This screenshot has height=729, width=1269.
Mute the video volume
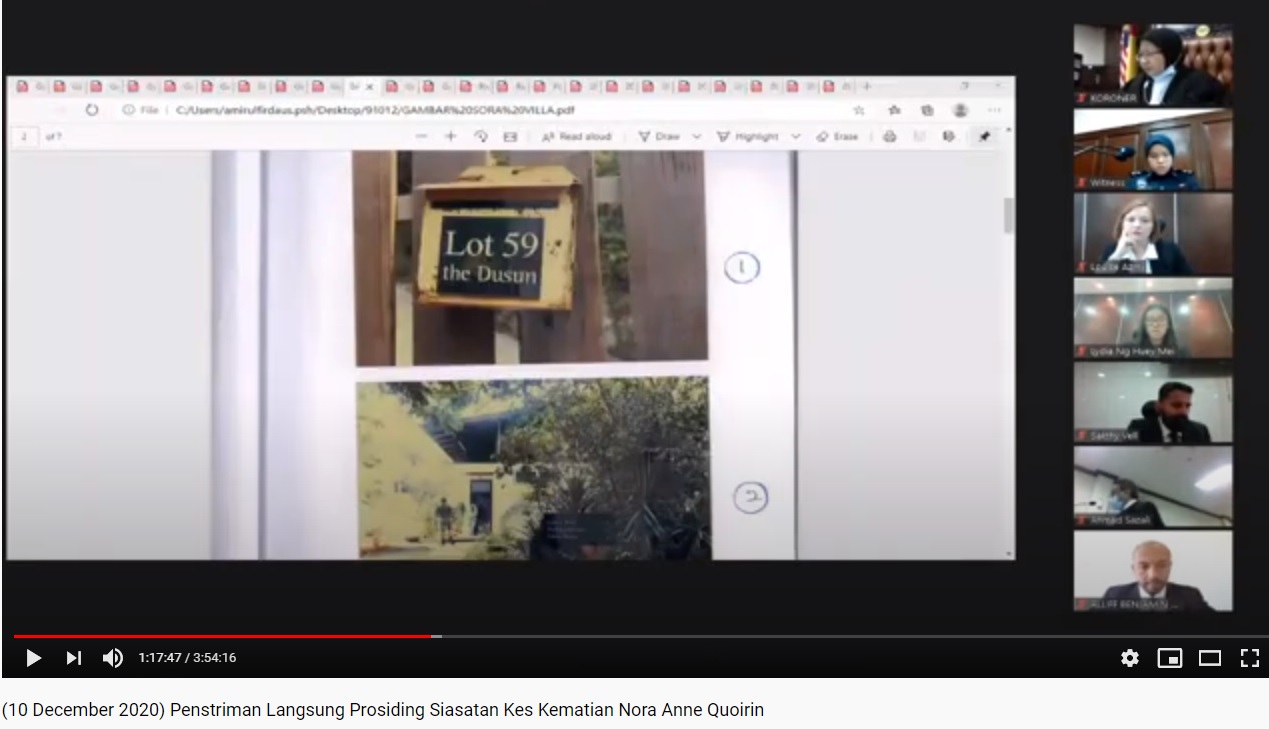[x=112, y=658]
